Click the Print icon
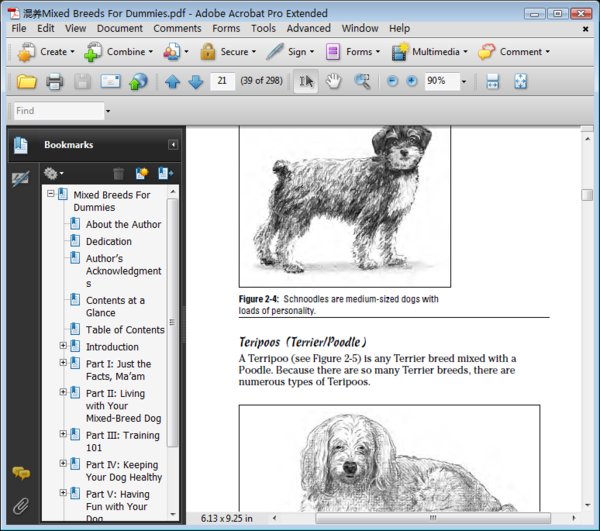Image resolution: width=600 pixels, height=531 pixels. (x=54, y=81)
